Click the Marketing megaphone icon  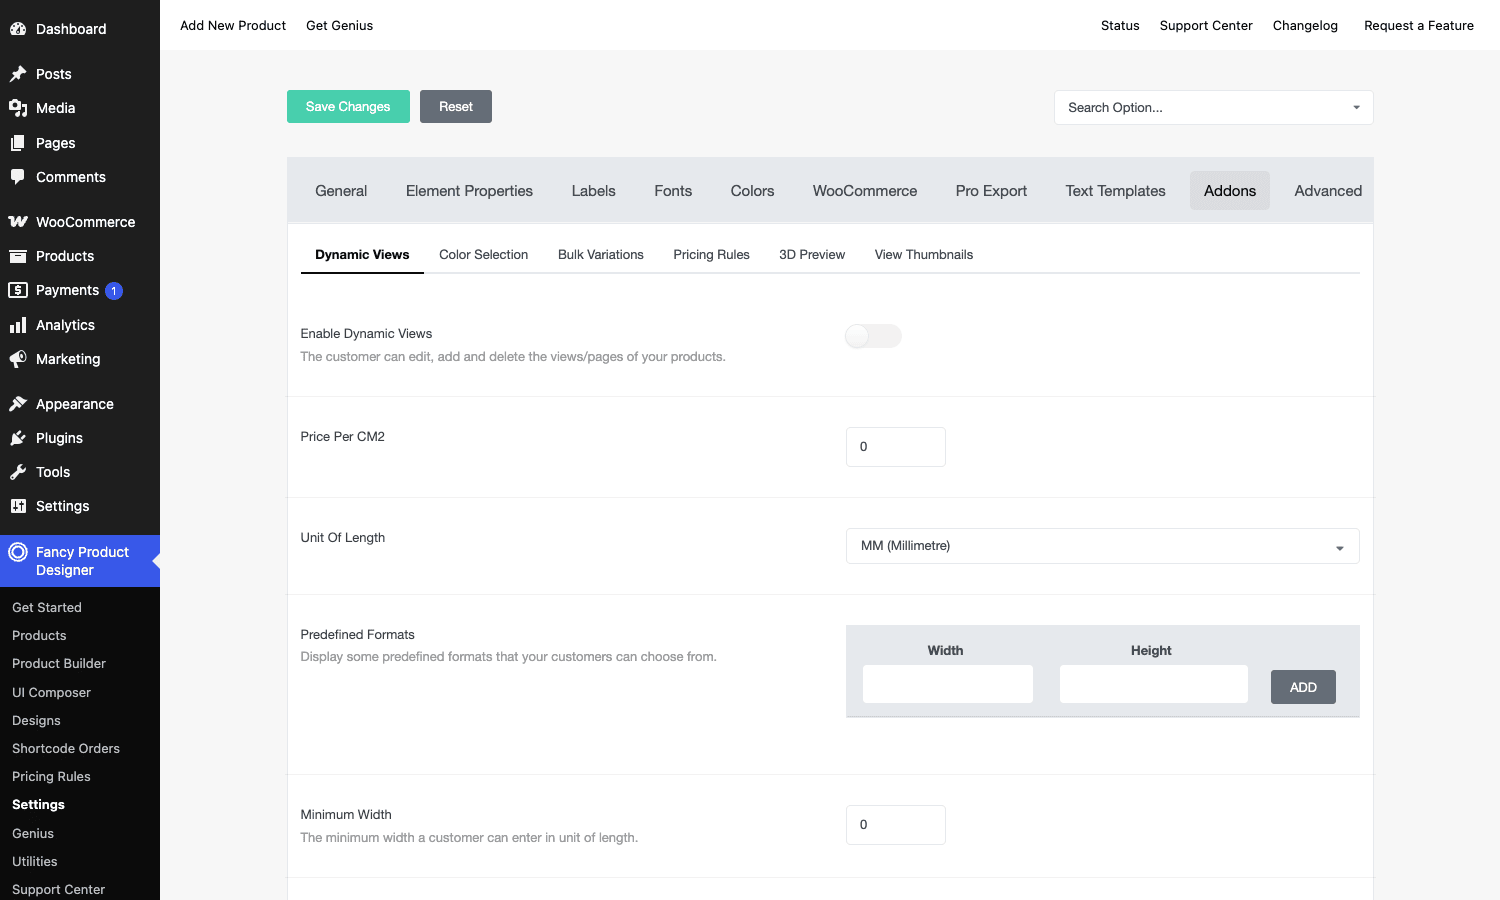(18, 359)
